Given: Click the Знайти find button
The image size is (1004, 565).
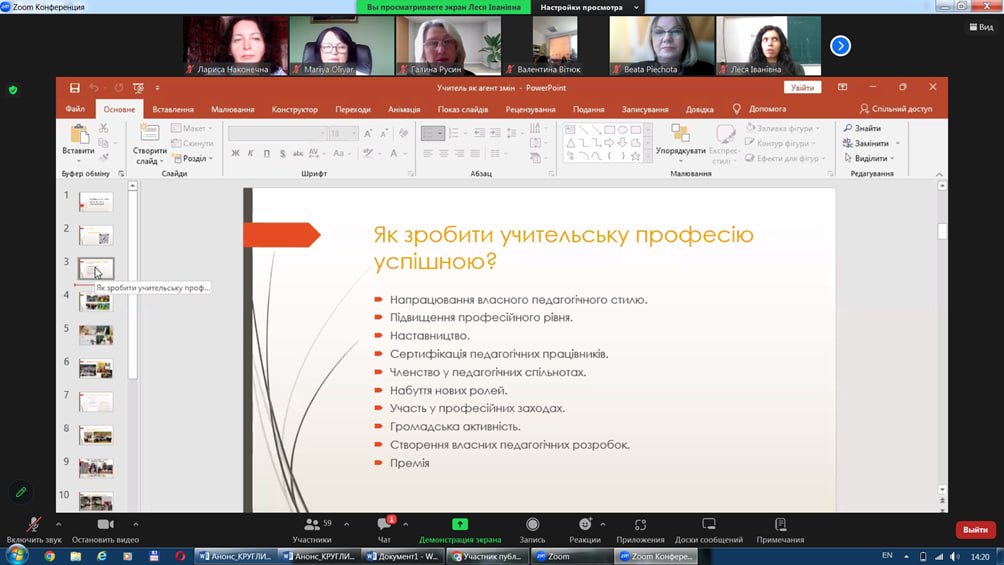Looking at the screenshot, I should pos(862,129).
